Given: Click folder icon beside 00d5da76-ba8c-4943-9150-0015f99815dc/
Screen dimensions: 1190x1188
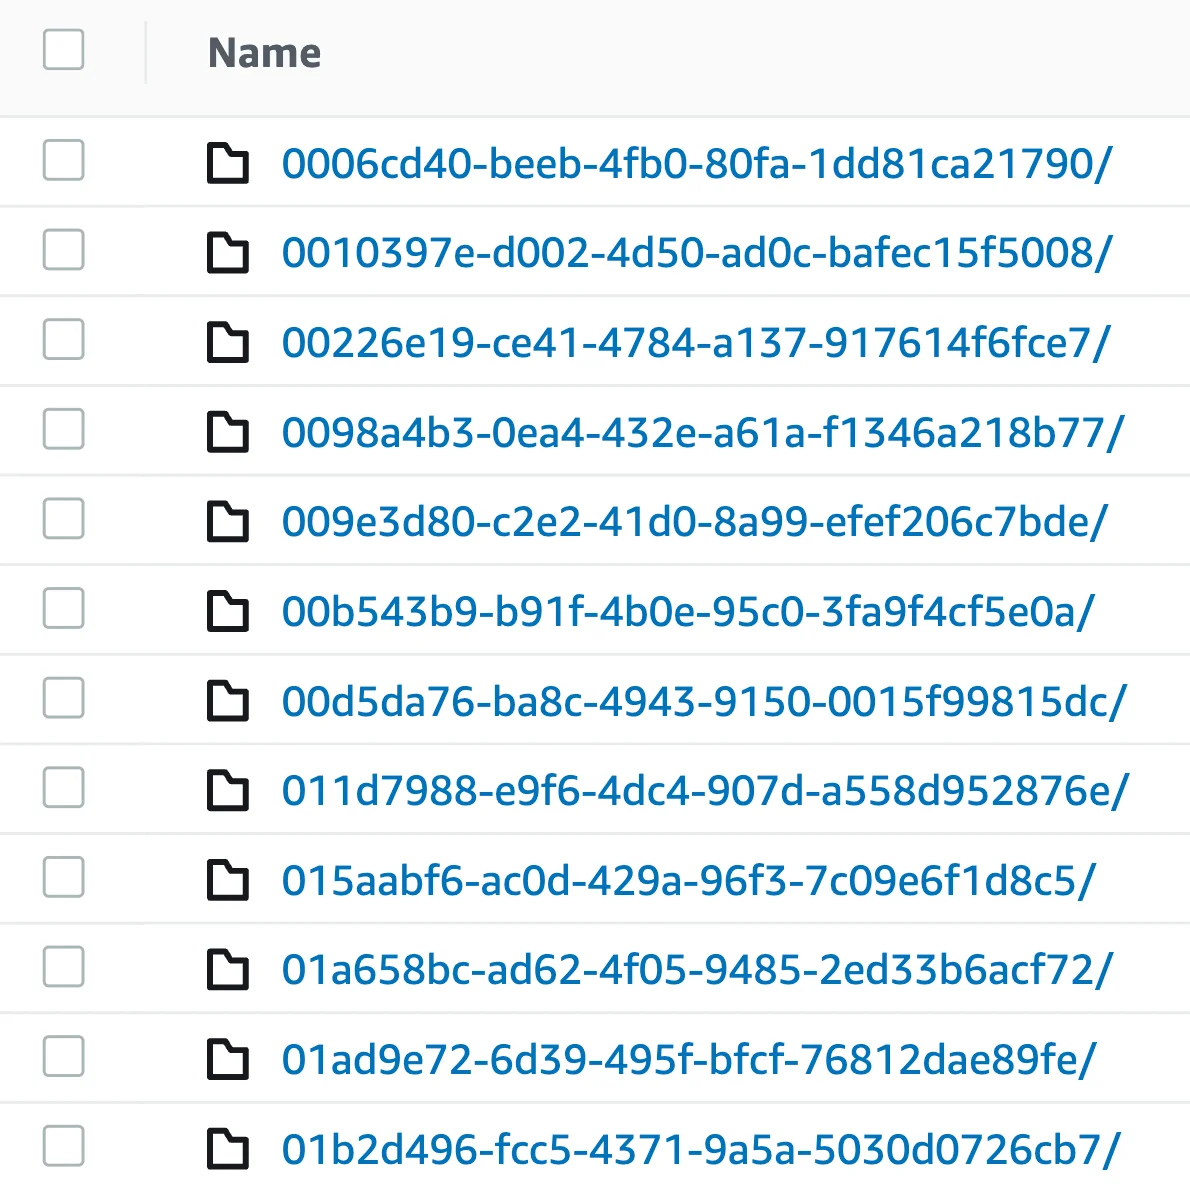Looking at the screenshot, I should pos(227,701).
